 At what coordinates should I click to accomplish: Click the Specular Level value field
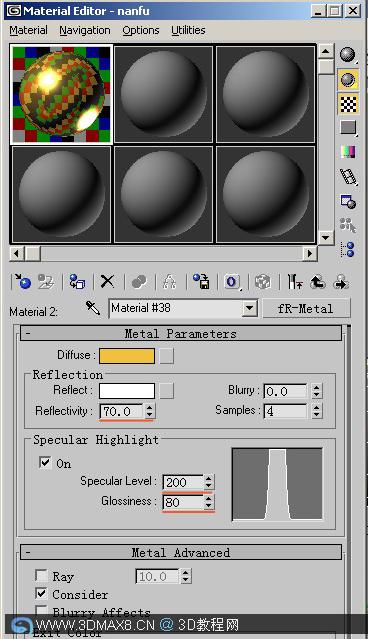183,483
